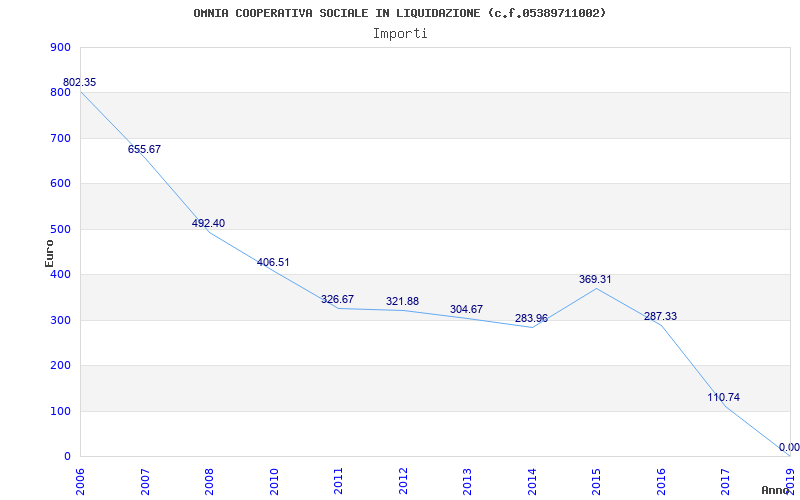Click the 406.51 data point label

click(x=273, y=262)
